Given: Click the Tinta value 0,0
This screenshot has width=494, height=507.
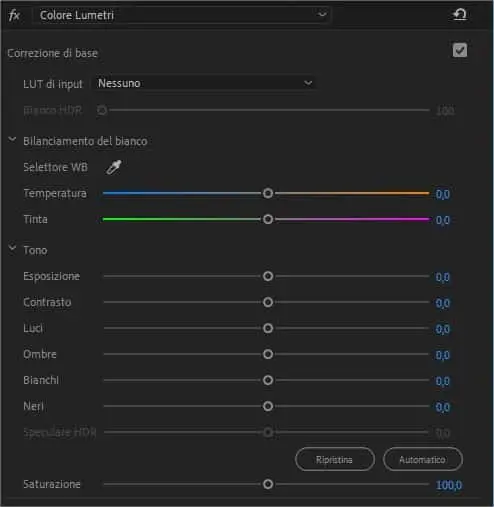Looking at the screenshot, I should (x=443, y=220).
